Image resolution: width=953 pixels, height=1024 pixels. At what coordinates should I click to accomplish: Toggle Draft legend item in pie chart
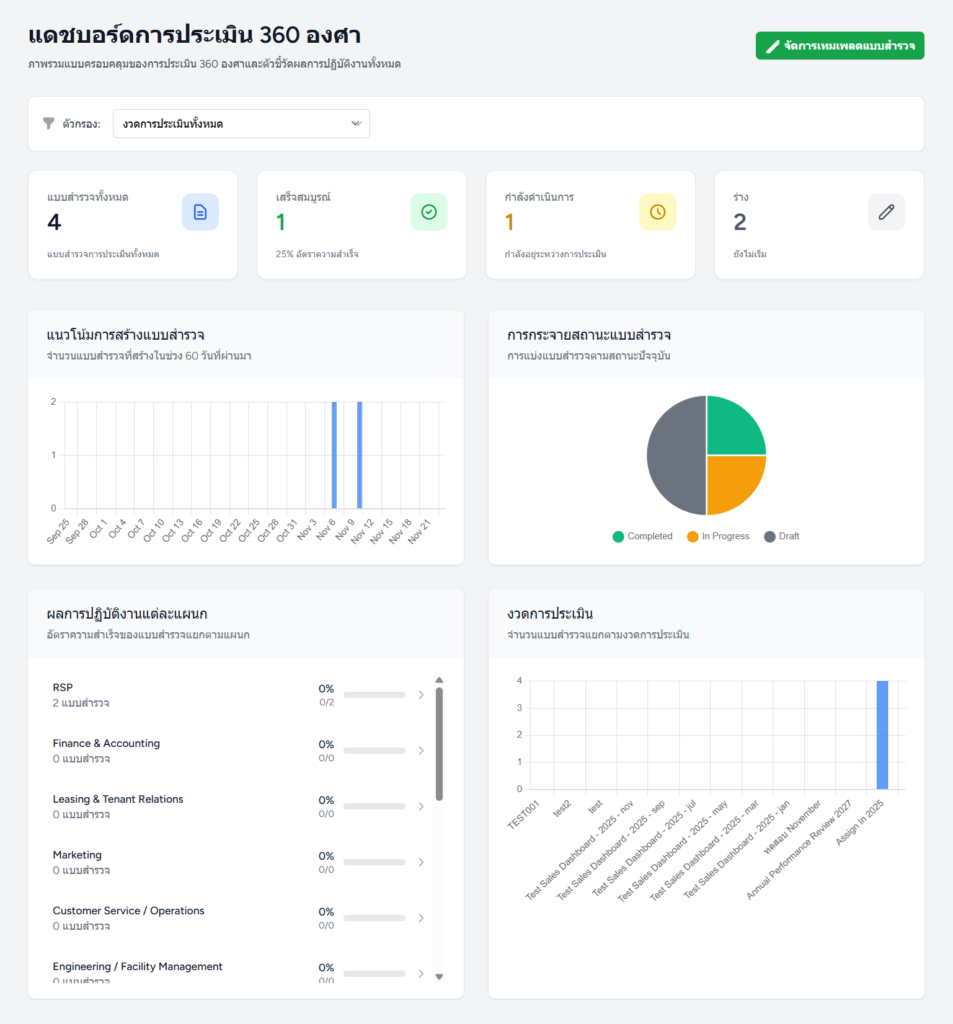coord(781,536)
